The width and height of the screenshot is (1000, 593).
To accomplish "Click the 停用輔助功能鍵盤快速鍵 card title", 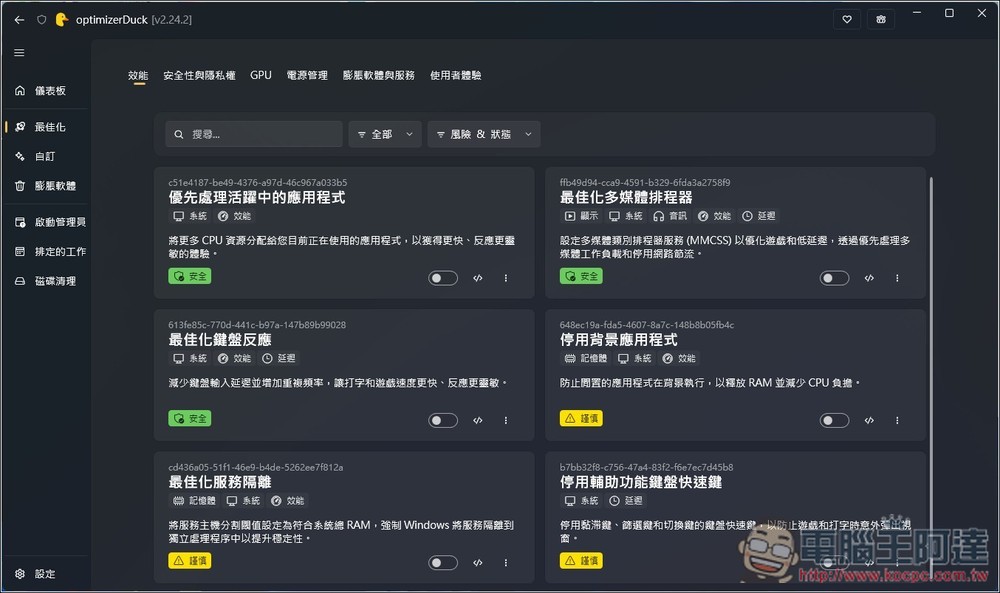I will [x=641, y=482].
